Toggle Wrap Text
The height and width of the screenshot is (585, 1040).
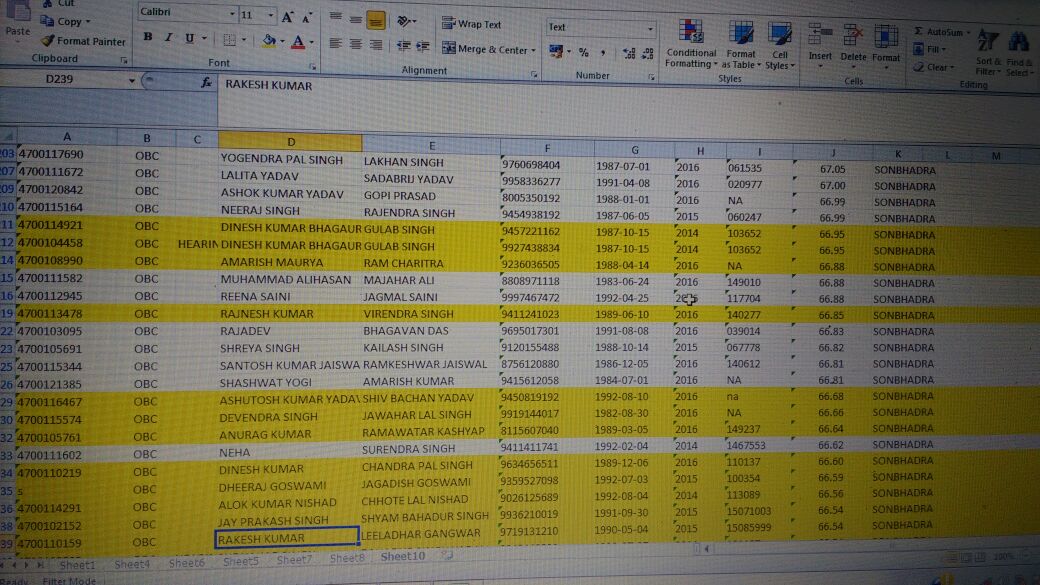(x=472, y=24)
